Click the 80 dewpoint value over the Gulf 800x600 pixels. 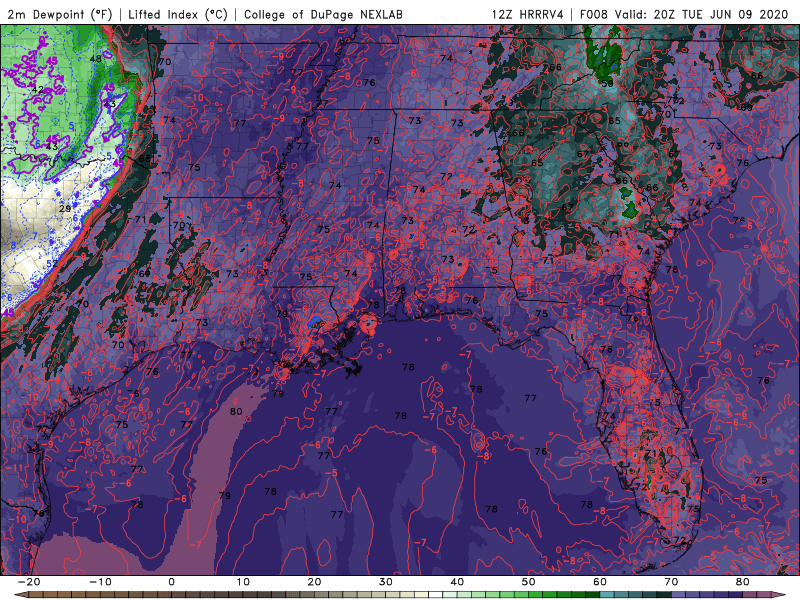(236, 412)
